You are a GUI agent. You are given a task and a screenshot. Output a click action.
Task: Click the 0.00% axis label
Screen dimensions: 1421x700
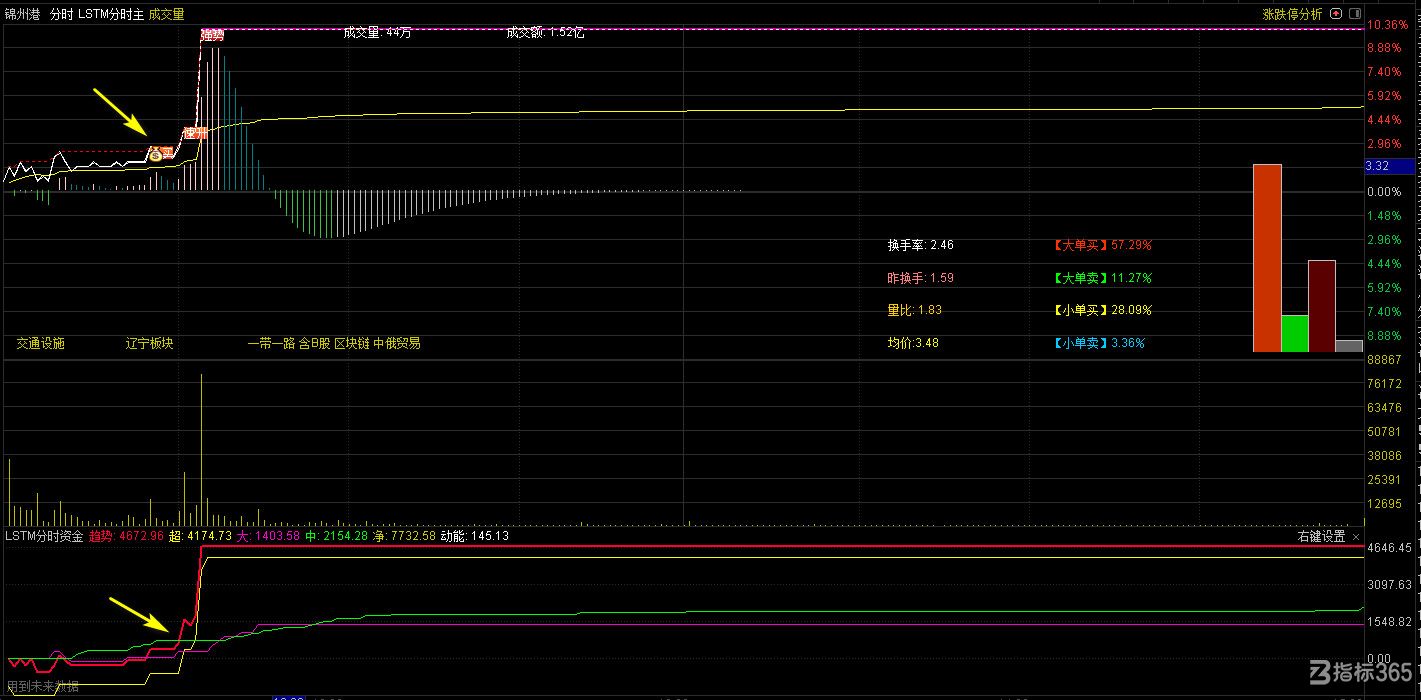coord(1383,192)
